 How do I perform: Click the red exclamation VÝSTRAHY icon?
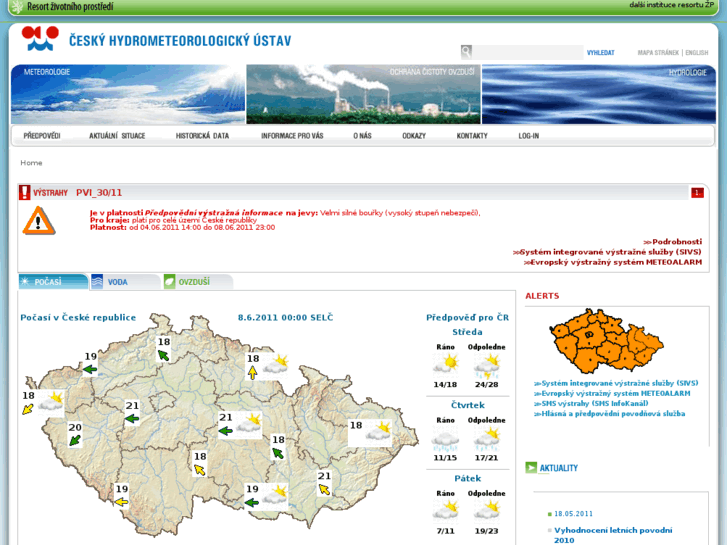25,192
